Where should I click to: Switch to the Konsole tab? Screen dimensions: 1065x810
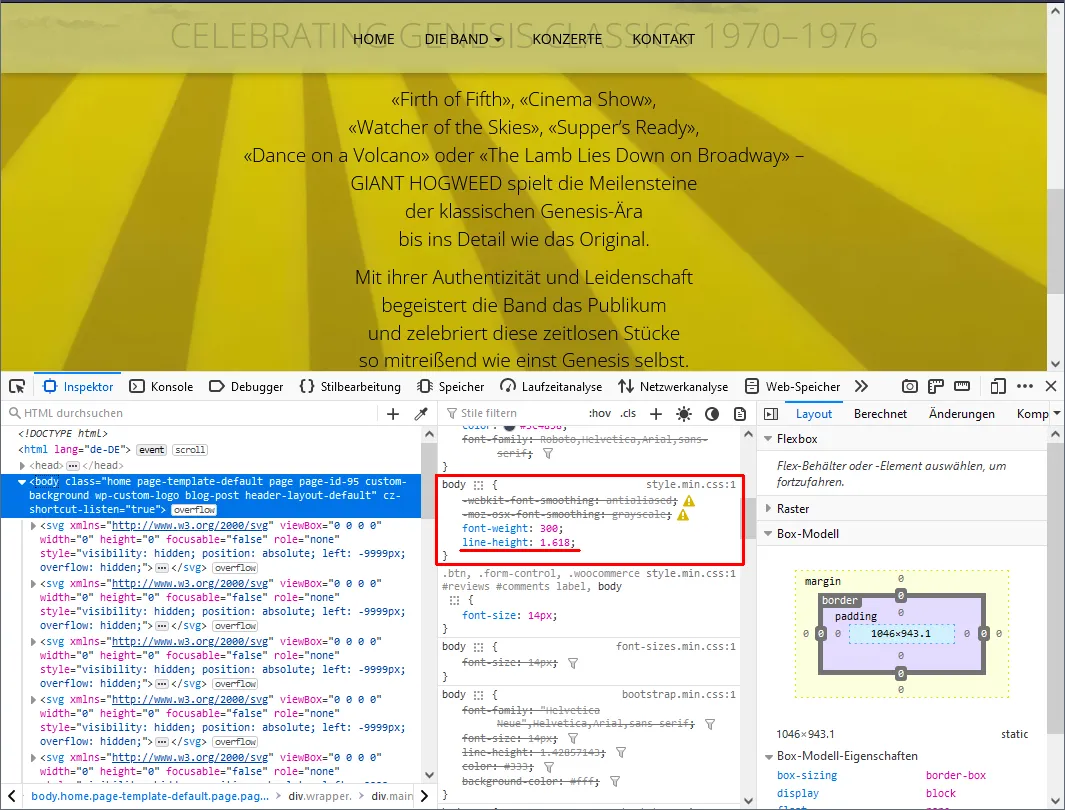pyautogui.click(x=162, y=386)
